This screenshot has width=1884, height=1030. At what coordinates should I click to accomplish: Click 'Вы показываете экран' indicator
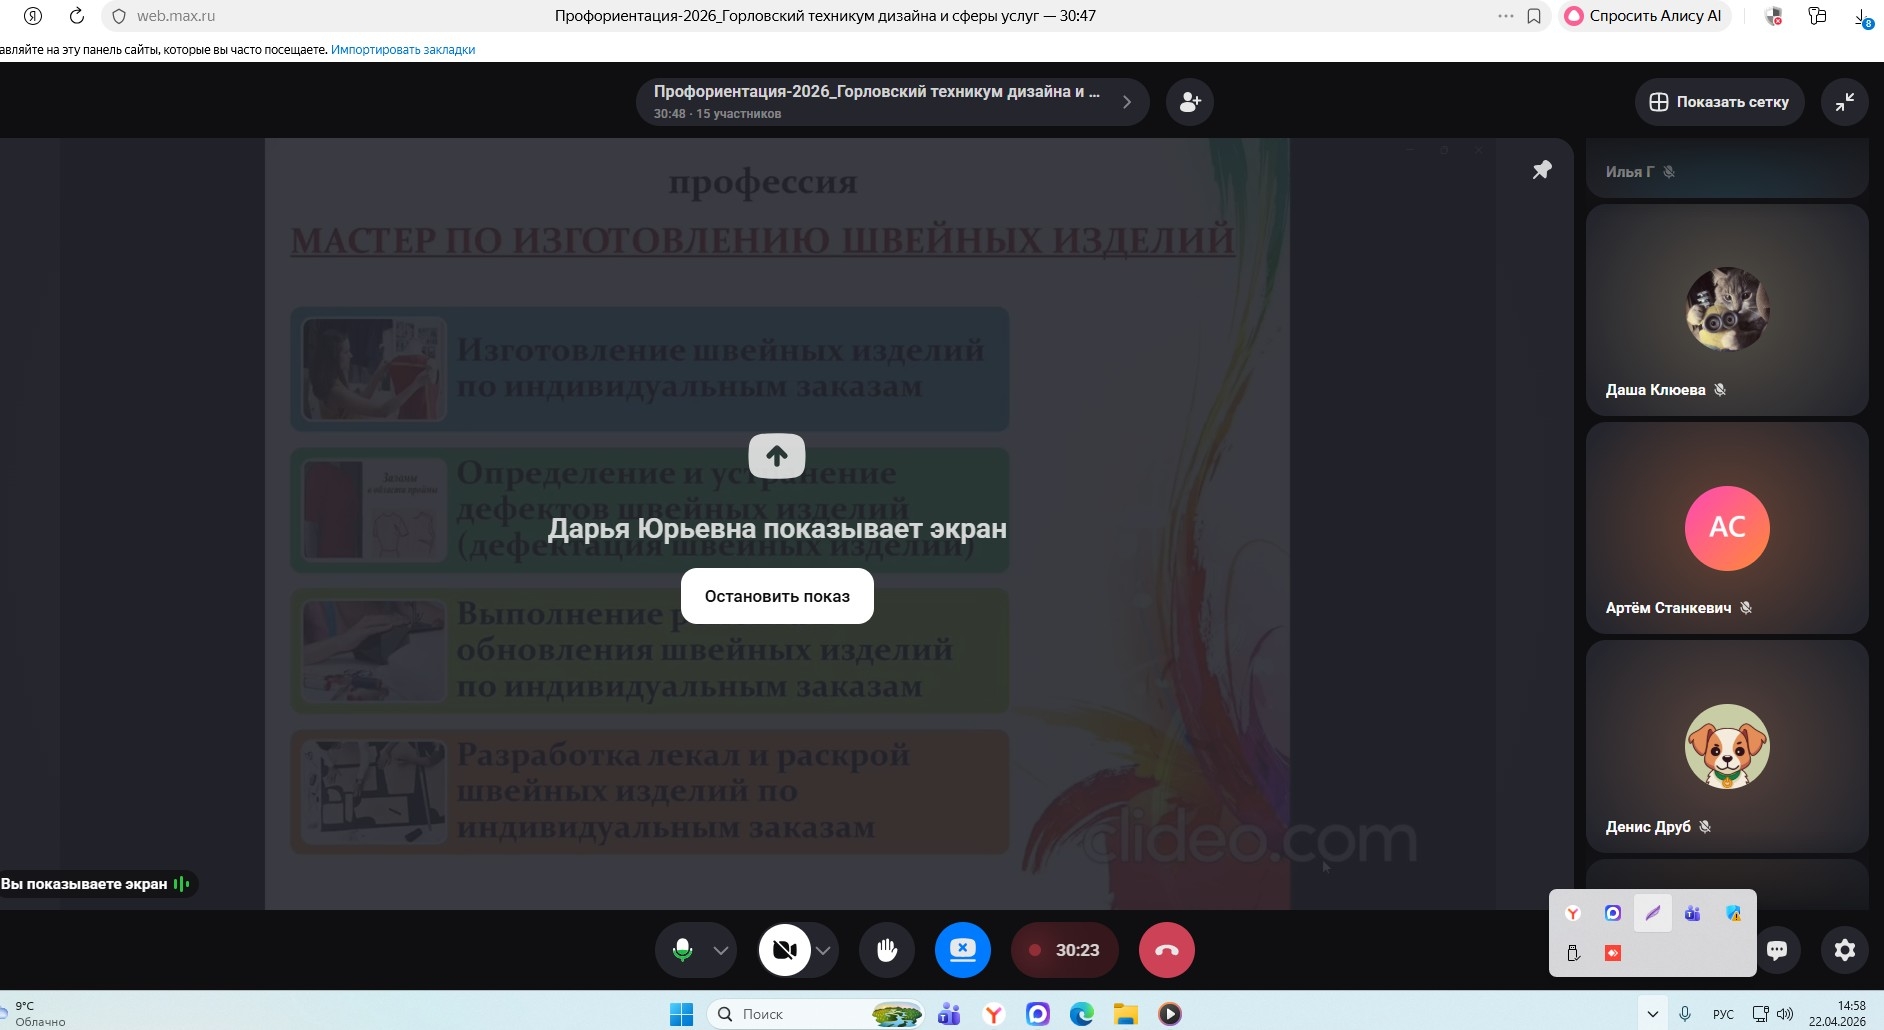pos(96,884)
